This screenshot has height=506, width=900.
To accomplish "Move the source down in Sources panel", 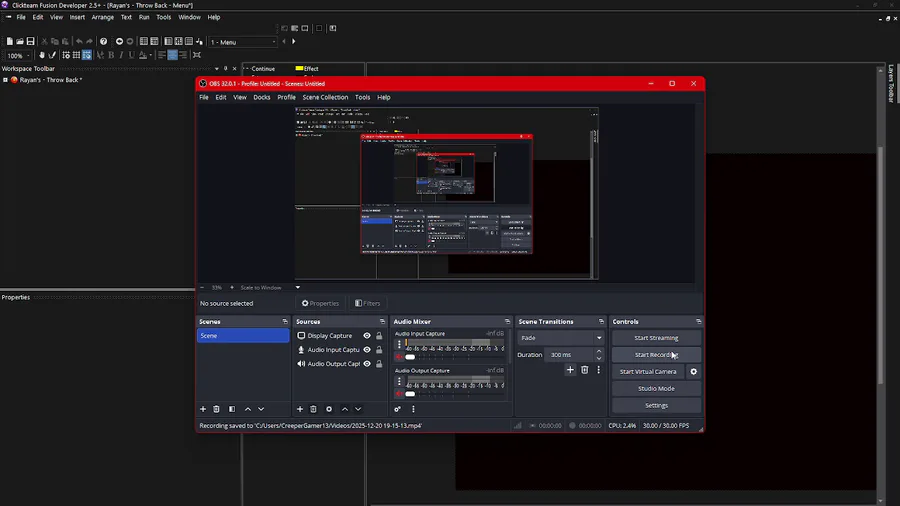I will click(x=358, y=409).
